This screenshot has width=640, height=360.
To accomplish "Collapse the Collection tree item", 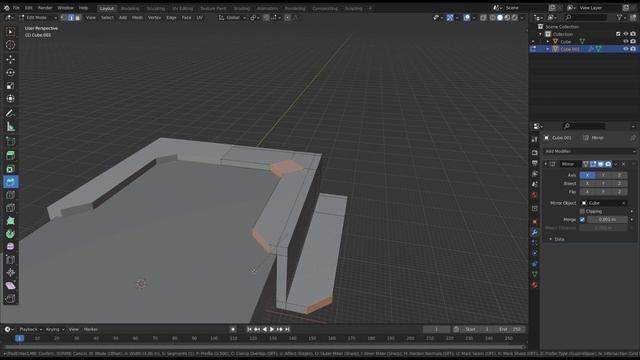I will click(540, 34).
